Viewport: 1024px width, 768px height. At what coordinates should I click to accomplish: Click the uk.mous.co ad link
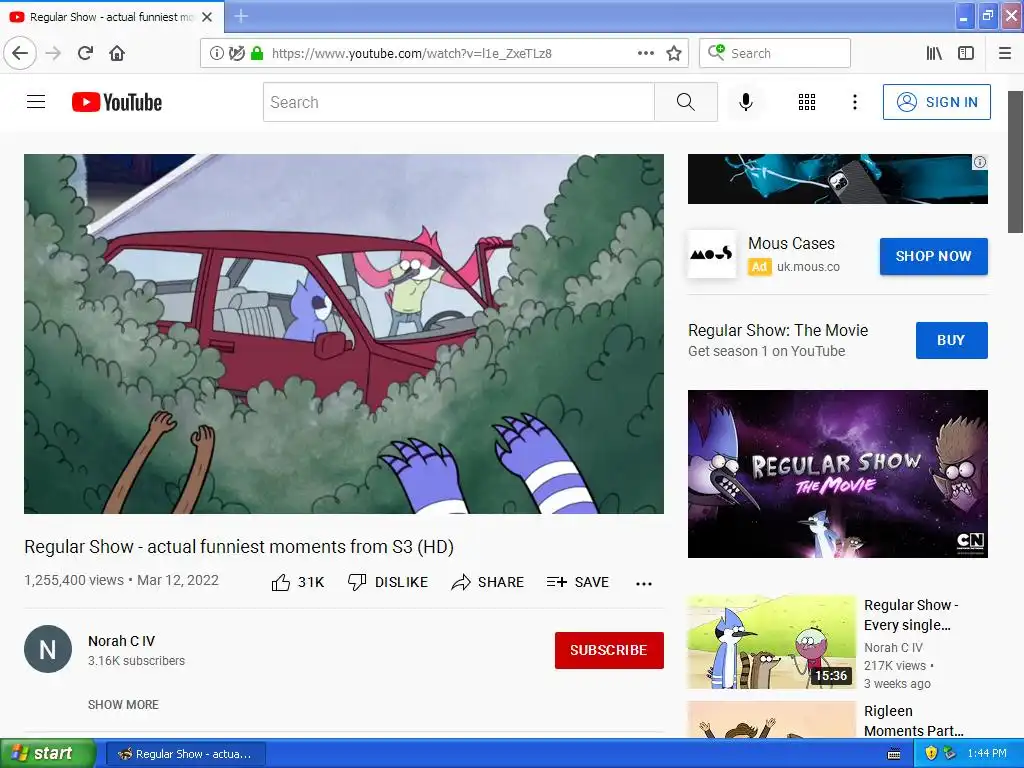point(808,266)
